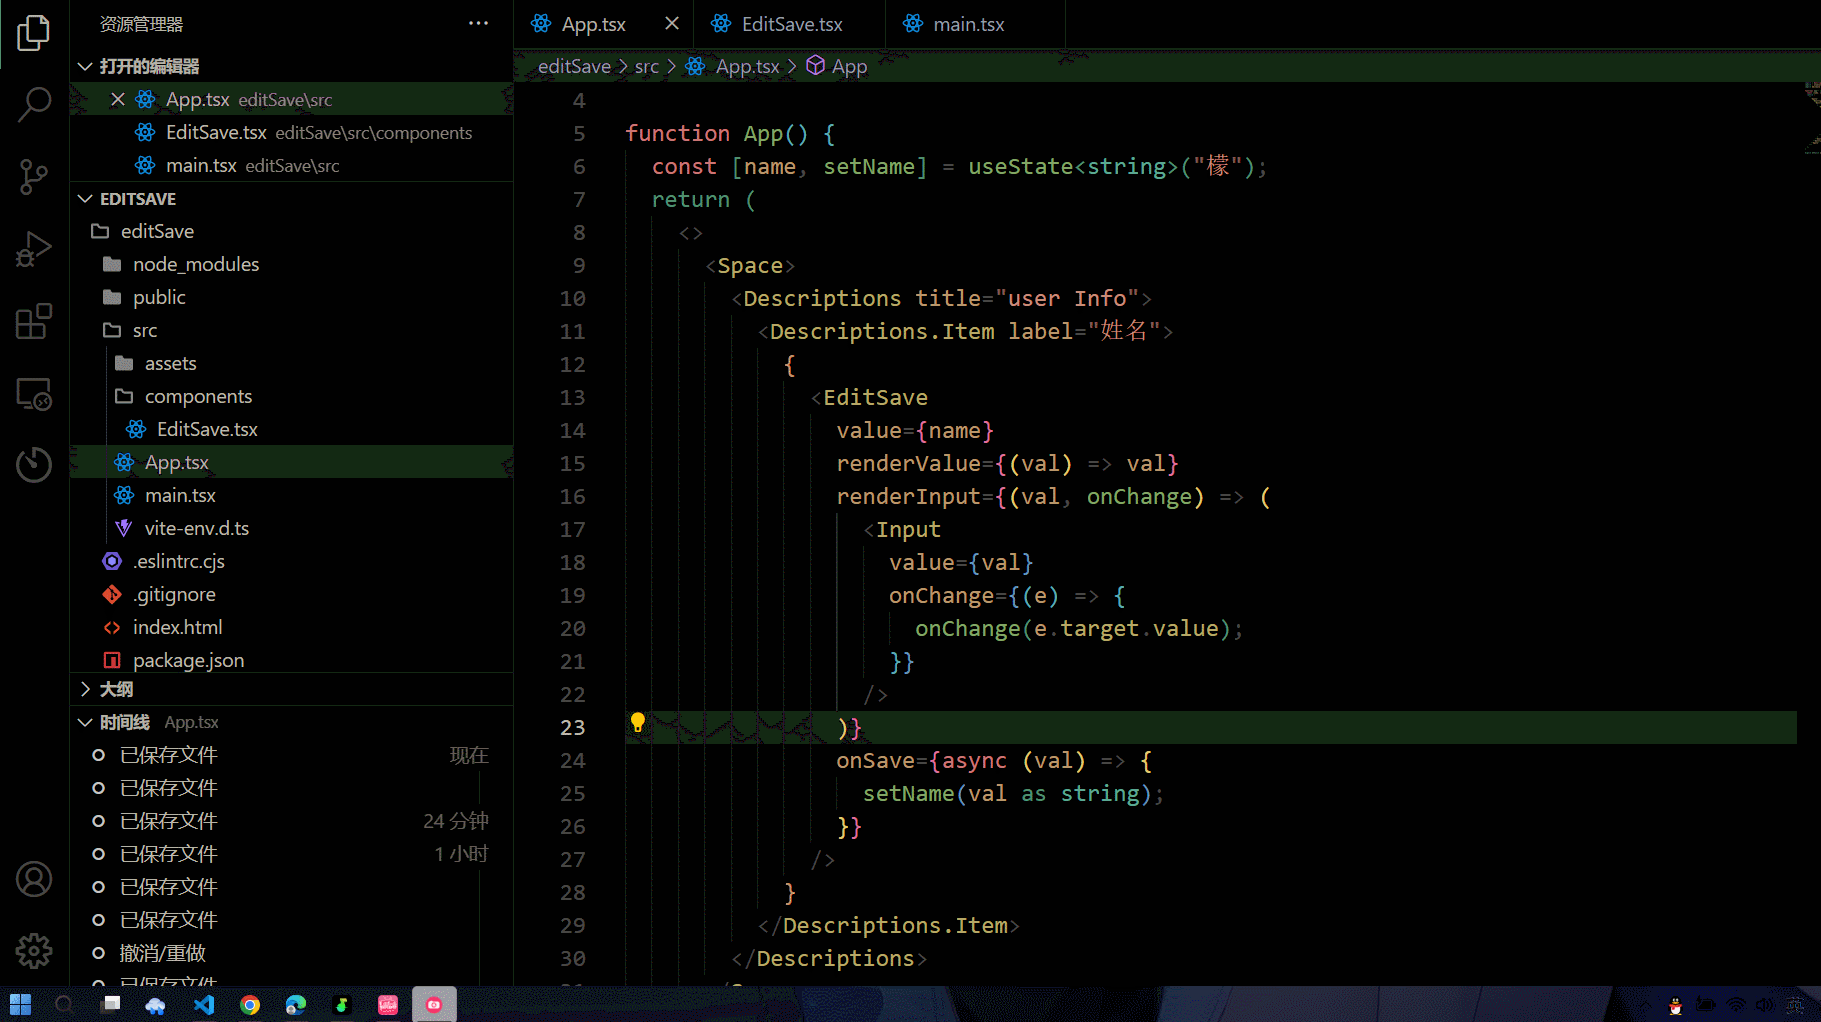Expand the public folder

coord(291,297)
